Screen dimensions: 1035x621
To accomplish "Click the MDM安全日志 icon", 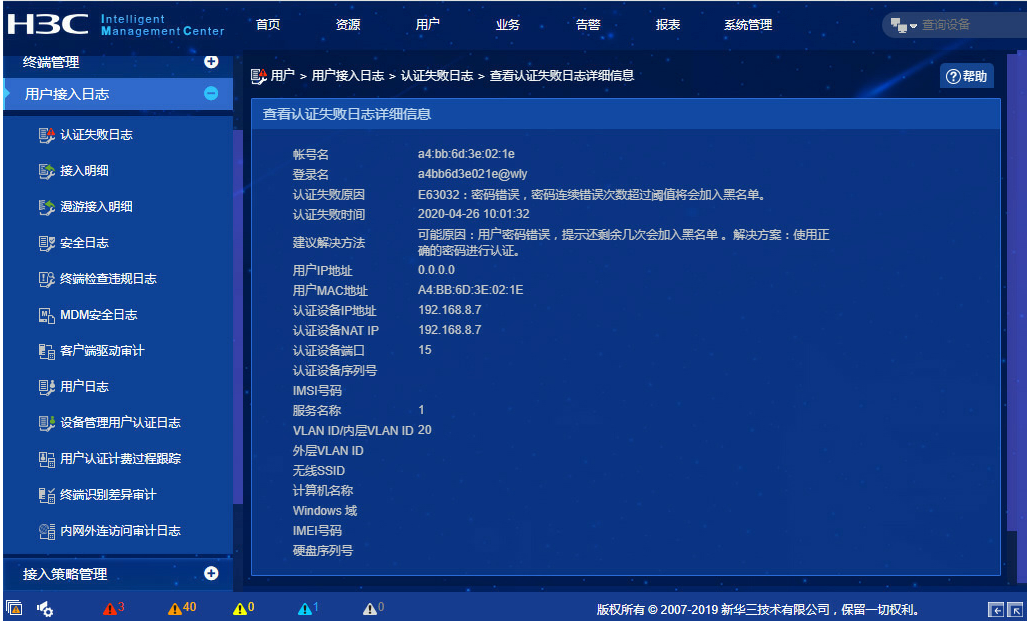I will (46, 315).
